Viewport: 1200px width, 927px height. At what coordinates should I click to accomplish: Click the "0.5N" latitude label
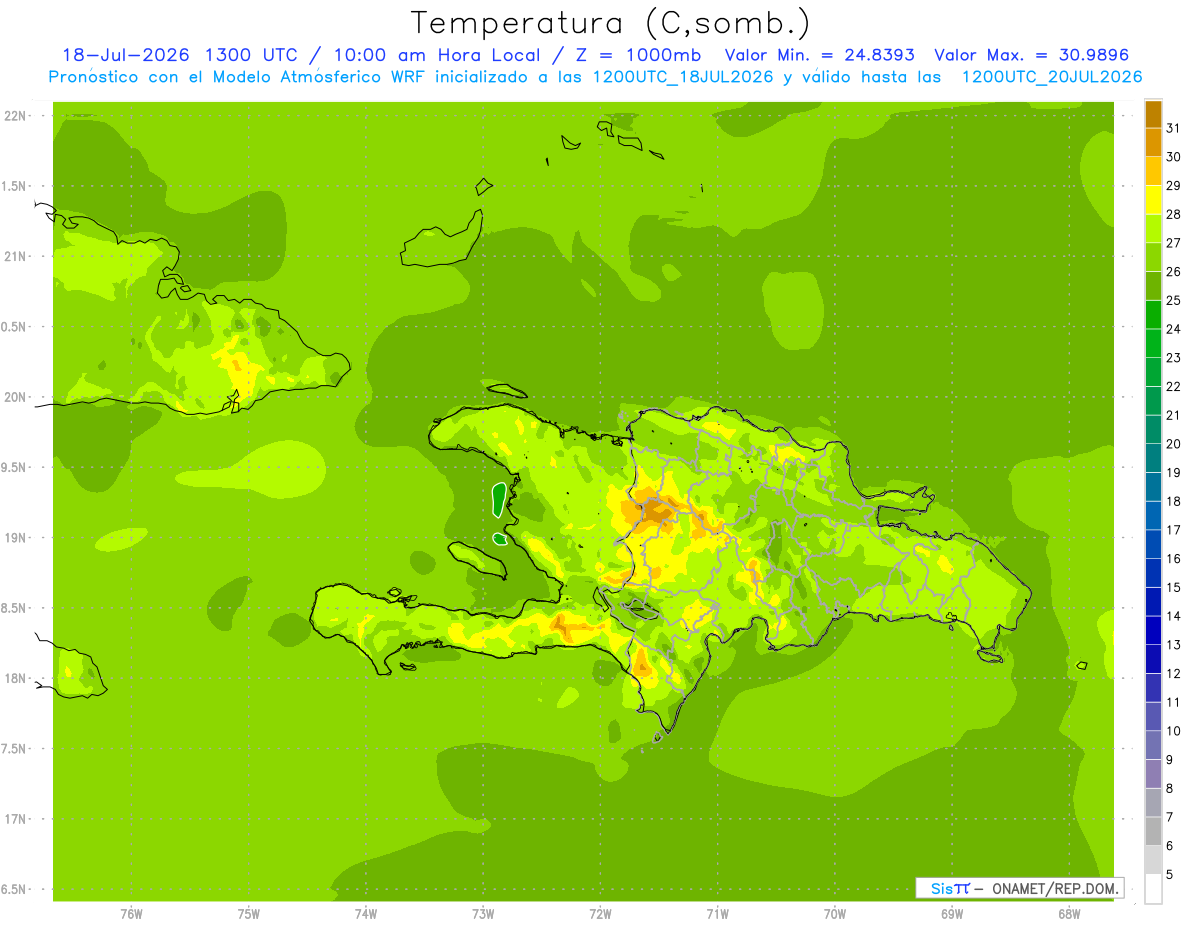coord(15,327)
